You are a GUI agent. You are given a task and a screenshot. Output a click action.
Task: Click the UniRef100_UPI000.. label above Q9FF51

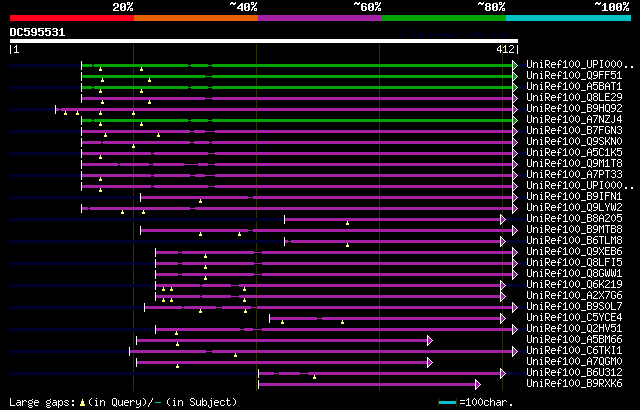[580, 64]
